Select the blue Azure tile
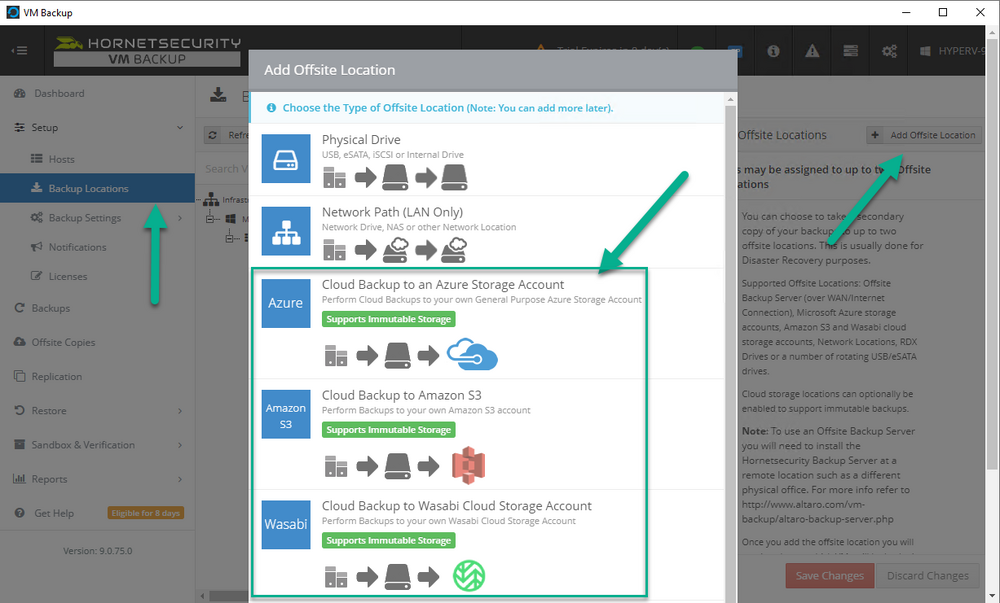Viewport: 1000px width, 603px height. (286, 303)
